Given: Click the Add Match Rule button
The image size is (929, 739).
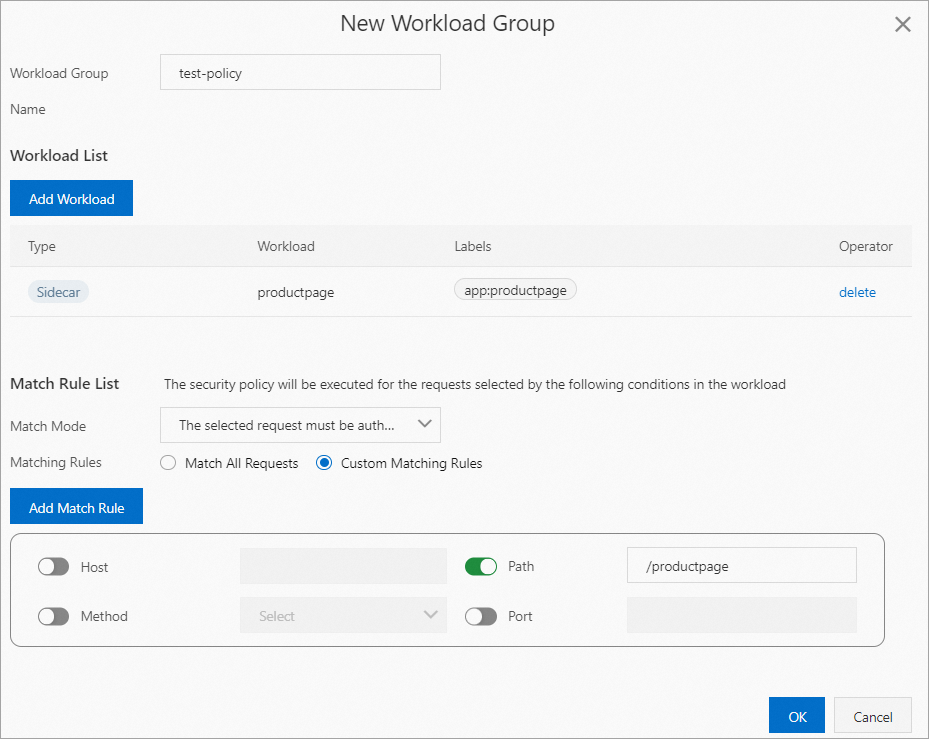Looking at the screenshot, I should [76, 506].
